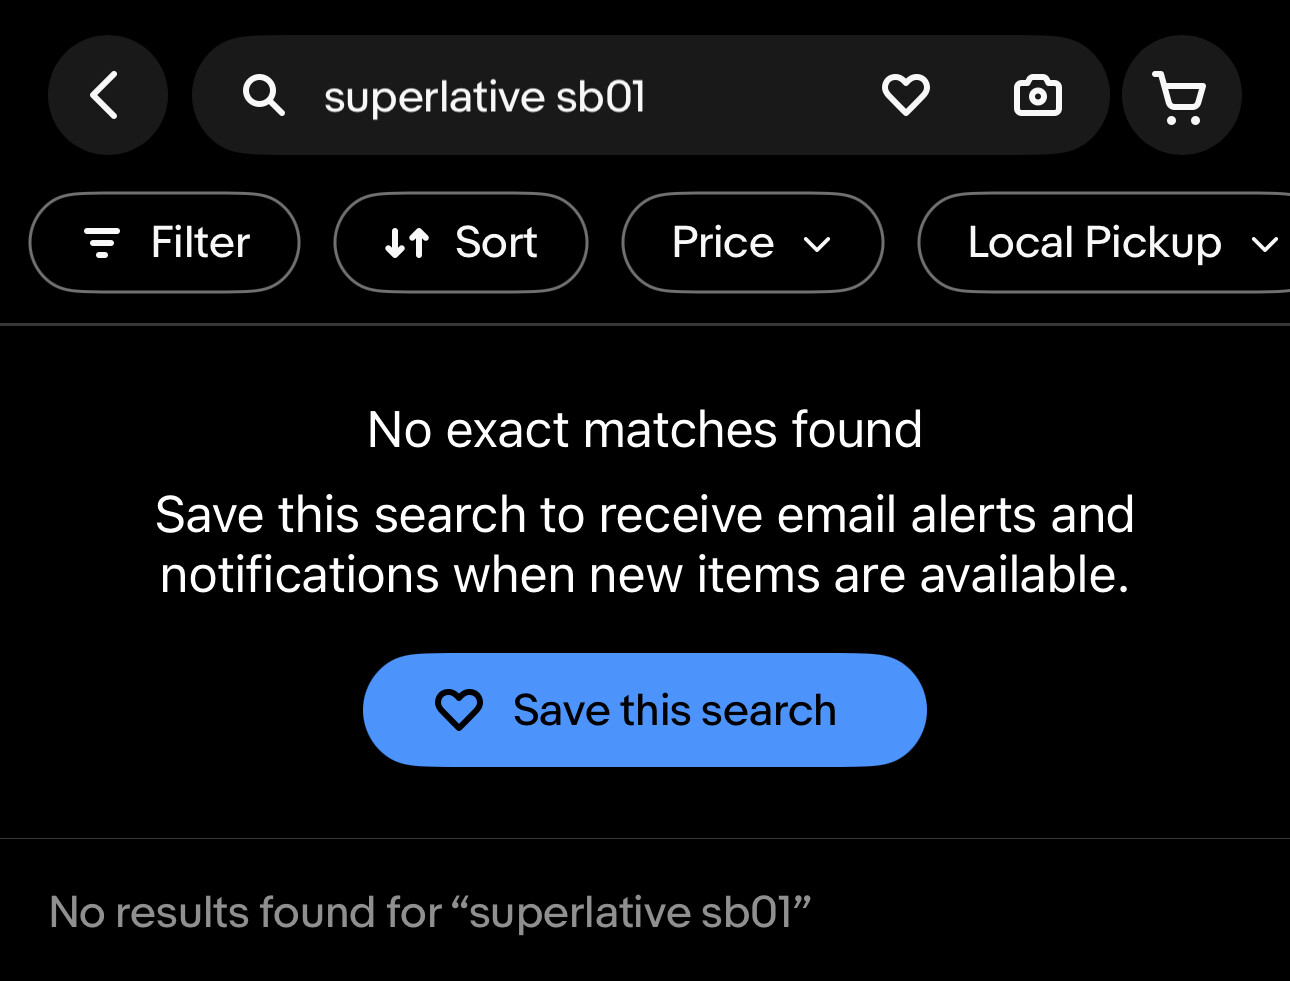Click the "Filter" text label
Image resolution: width=1290 pixels, height=981 pixels.
[x=200, y=243]
